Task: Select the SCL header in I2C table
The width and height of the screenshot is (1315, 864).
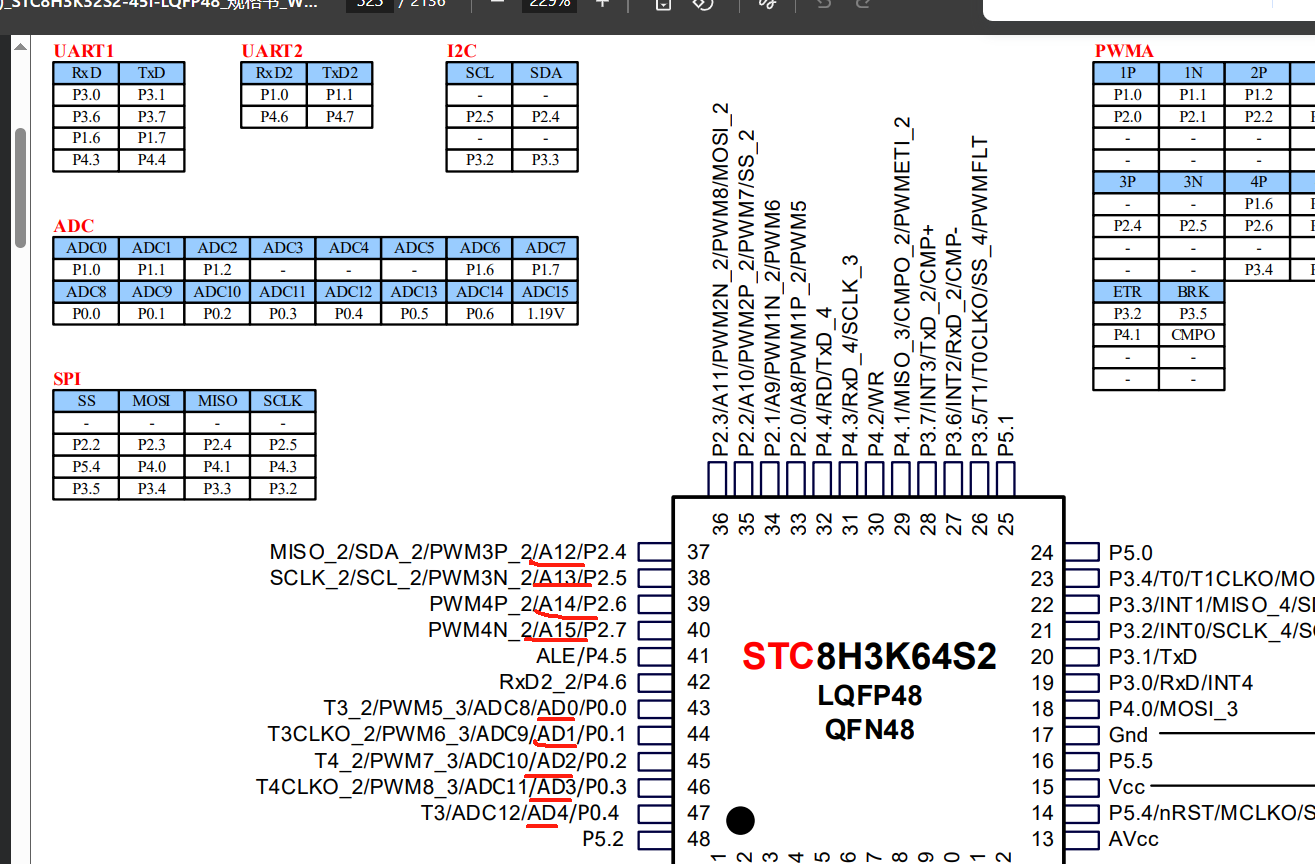Action: pyautogui.click(x=480, y=73)
